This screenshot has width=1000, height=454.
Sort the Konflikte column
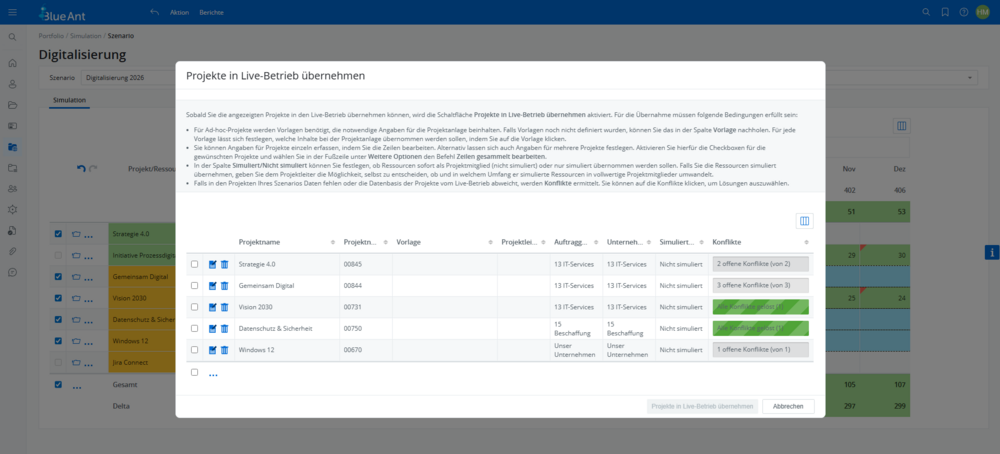tap(806, 243)
